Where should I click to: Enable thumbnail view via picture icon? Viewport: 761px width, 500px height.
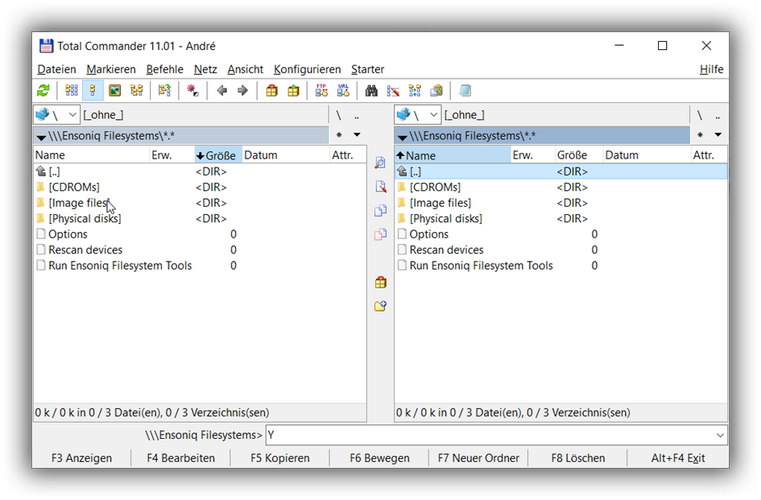115,91
